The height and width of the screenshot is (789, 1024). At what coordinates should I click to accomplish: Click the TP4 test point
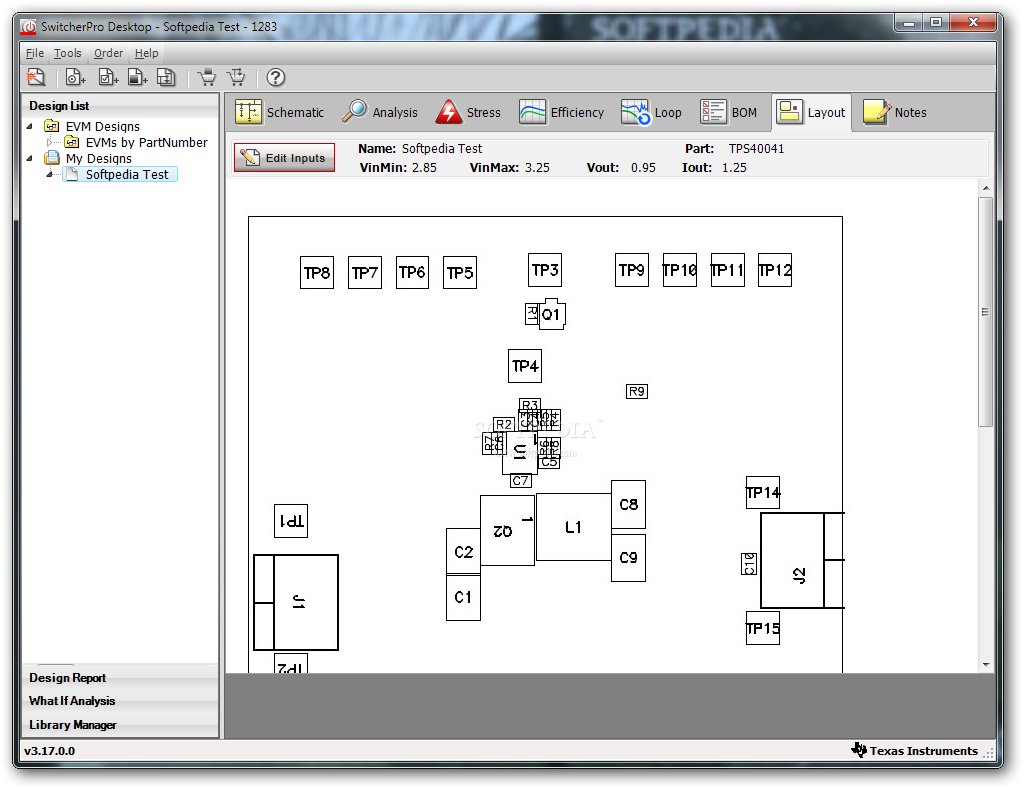pyautogui.click(x=525, y=366)
